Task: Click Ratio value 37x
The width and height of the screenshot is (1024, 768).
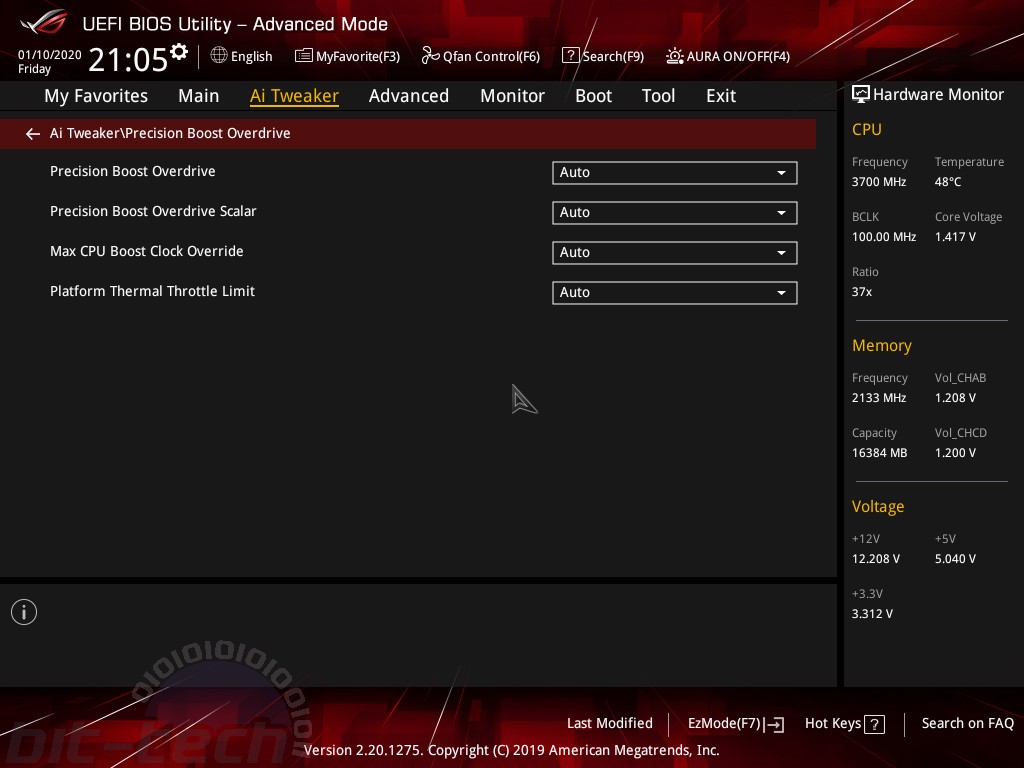Action: [861, 291]
